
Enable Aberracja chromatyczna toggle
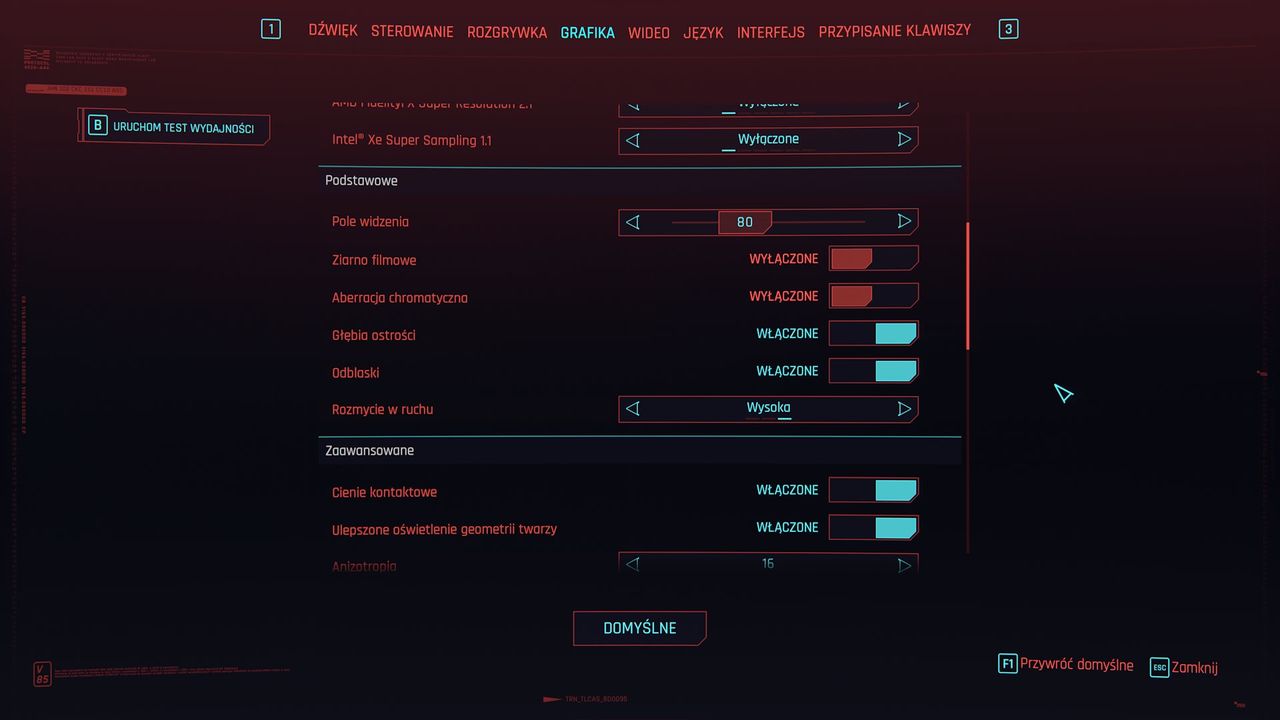[x=873, y=296]
